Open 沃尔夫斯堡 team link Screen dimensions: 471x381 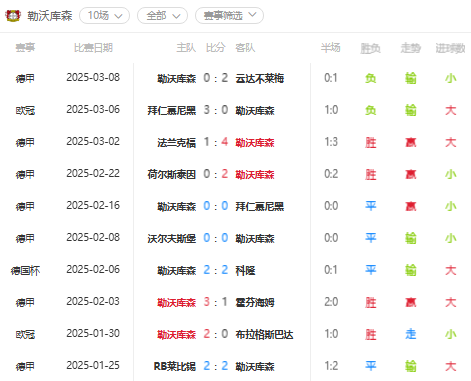(172, 238)
